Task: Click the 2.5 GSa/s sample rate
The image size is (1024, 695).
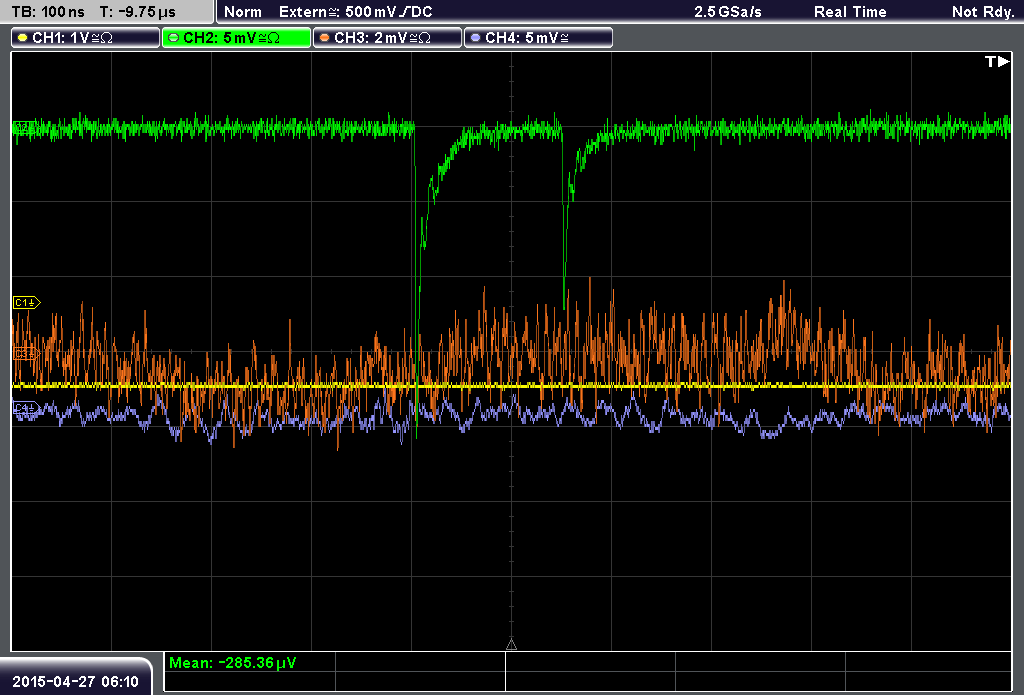Action: click(728, 12)
